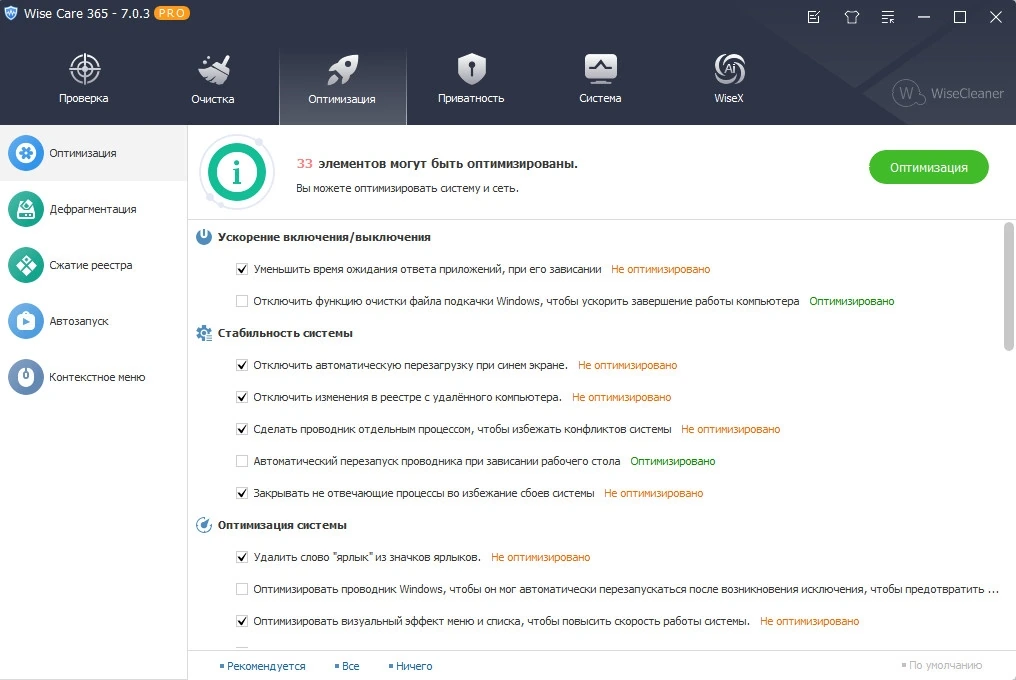Click the Wise Care 365 shield logo
The image size is (1016, 680).
(x=11, y=14)
